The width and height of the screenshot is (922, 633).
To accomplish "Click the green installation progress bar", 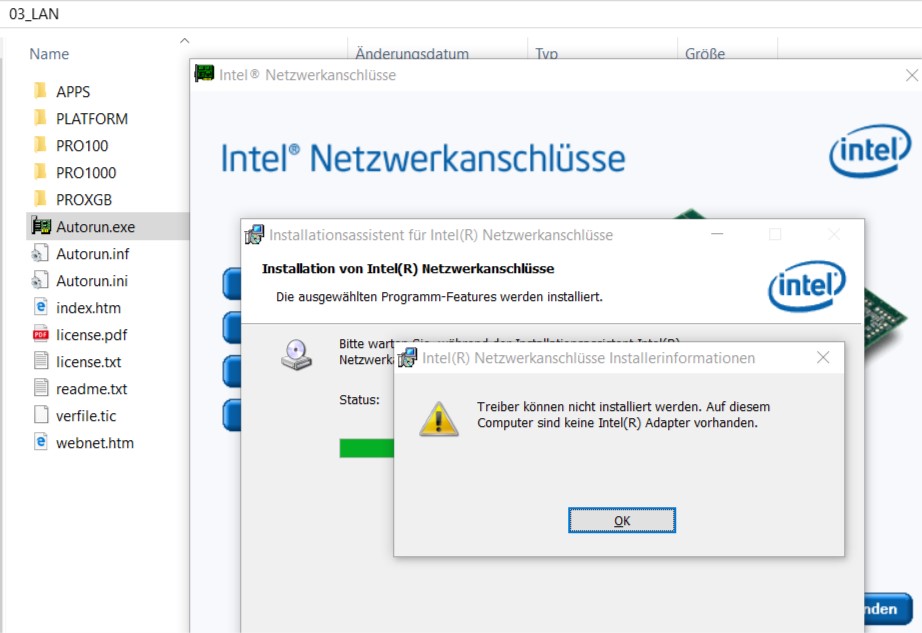I will pyautogui.click(x=366, y=448).
